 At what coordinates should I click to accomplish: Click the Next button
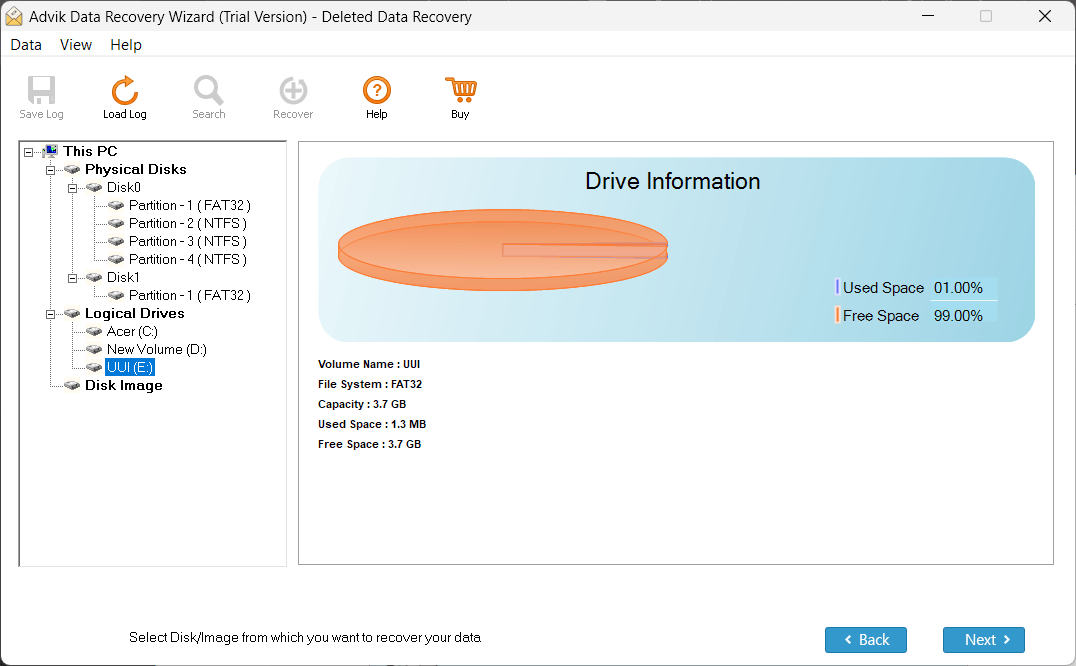pos(983,639)
